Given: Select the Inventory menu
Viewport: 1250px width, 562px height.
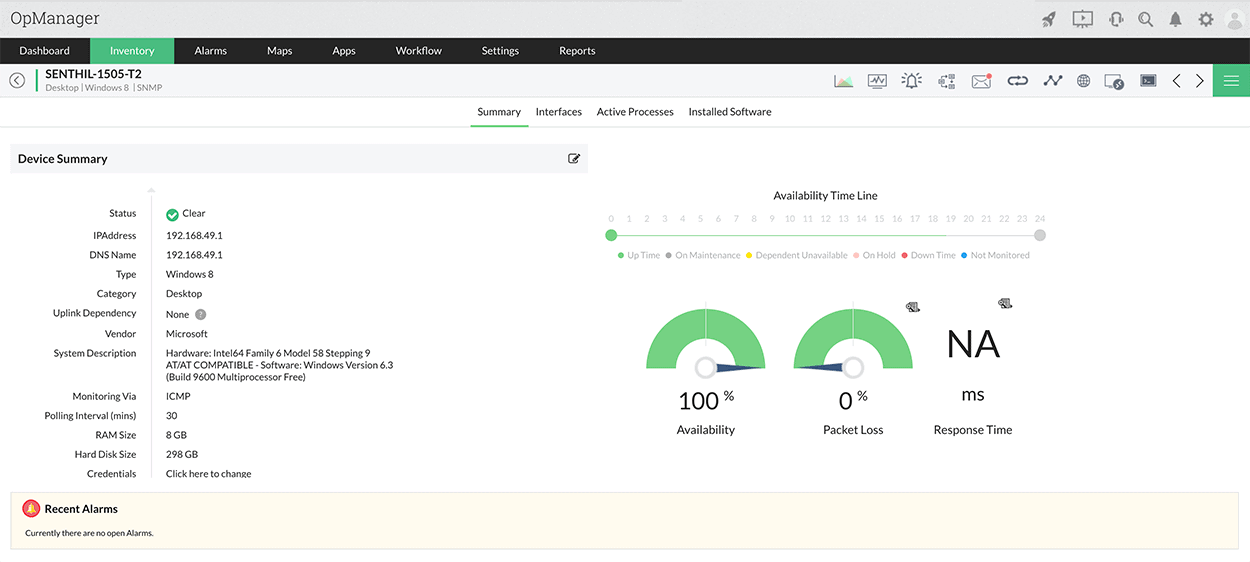Looking at the screenshot, I should pos(132,51).
